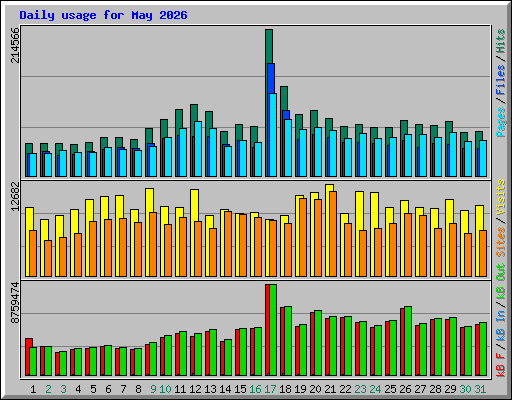Click the cyan pages bar for day 31
512x400 pixels.
[x=483, y=158]
